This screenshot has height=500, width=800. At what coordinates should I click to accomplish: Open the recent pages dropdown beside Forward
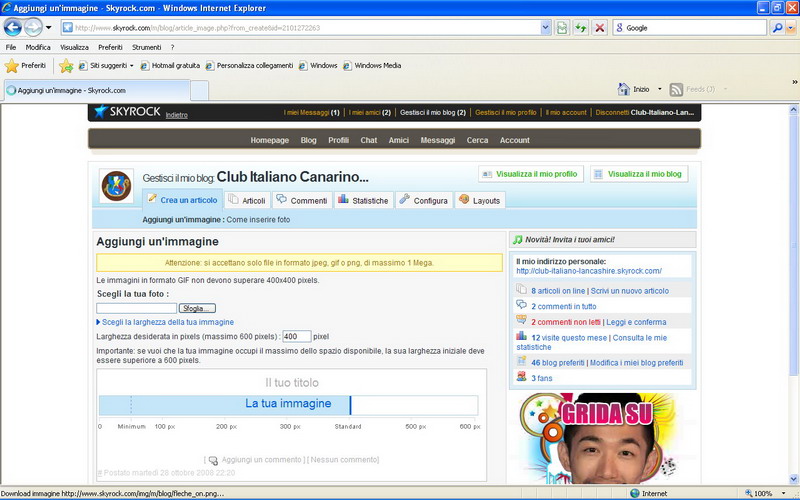(x=49, y=28)
